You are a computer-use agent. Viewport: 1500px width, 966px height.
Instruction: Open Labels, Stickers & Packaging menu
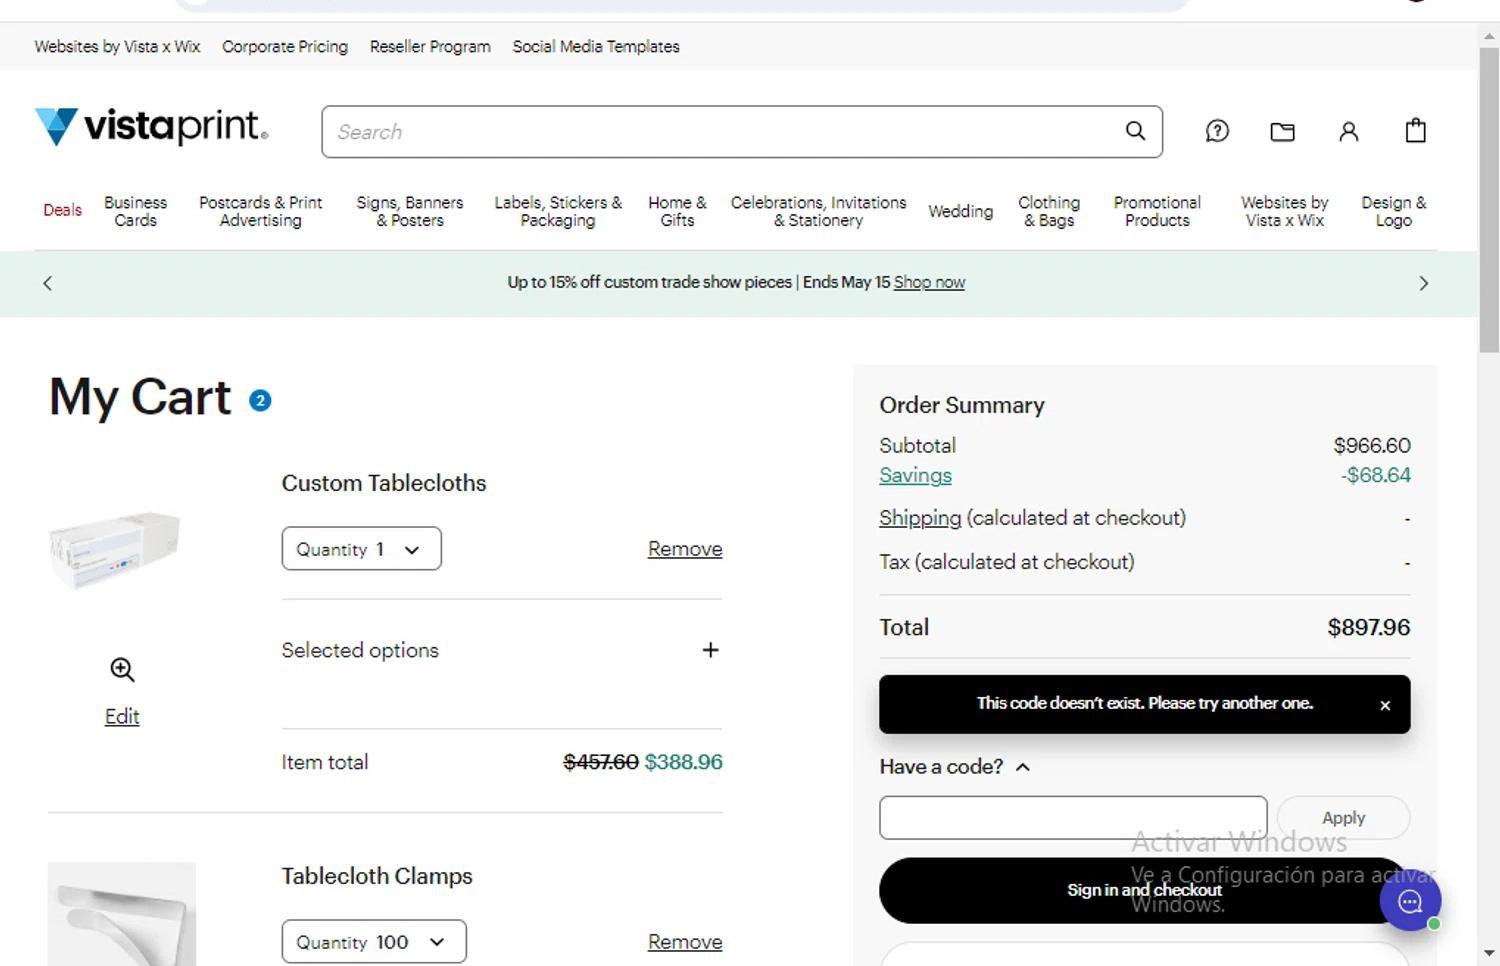tap(558, 211)
